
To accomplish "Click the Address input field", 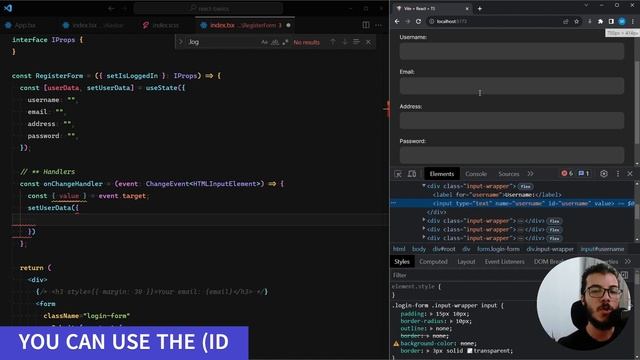I will coord(511,120).
